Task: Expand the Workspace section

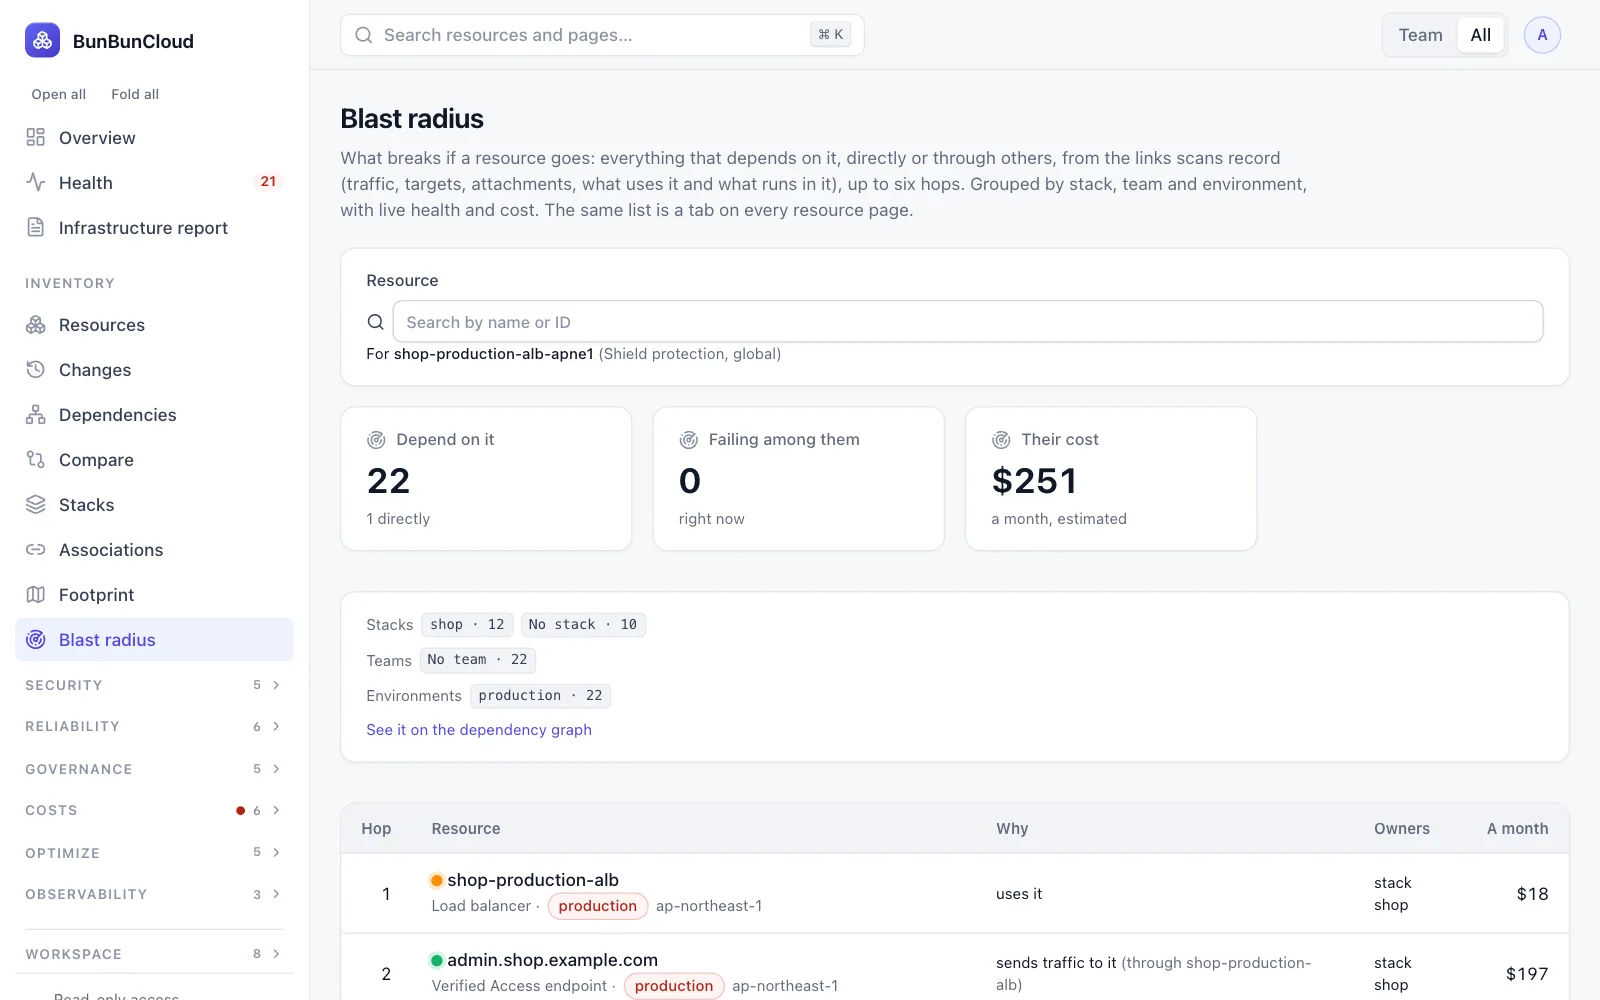Action: point(154,954)
